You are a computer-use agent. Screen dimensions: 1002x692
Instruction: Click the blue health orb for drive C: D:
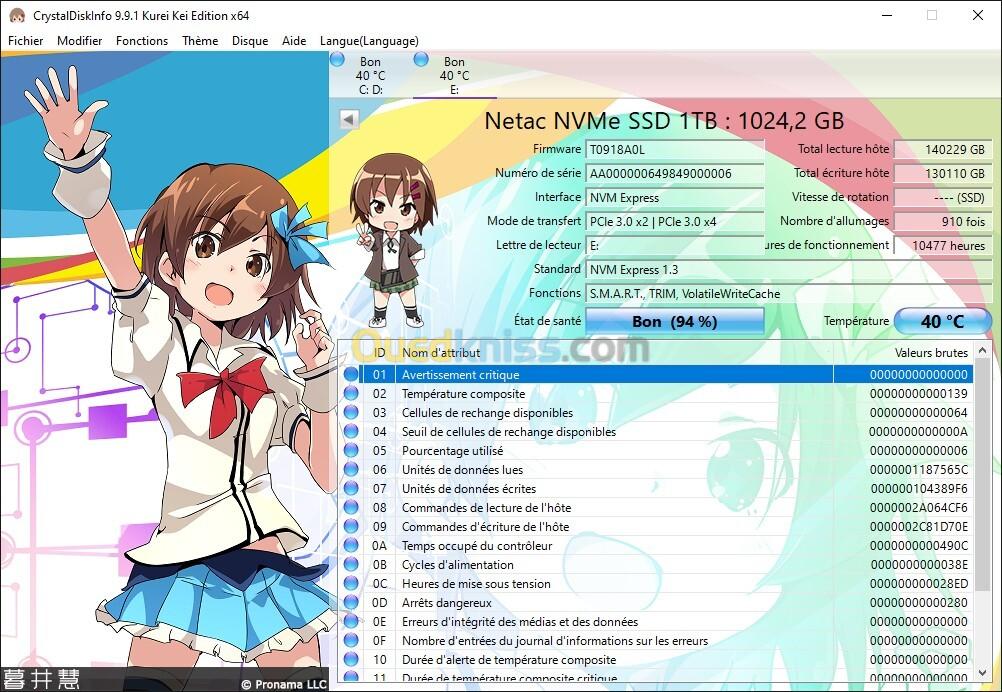(x=337, y=59)
